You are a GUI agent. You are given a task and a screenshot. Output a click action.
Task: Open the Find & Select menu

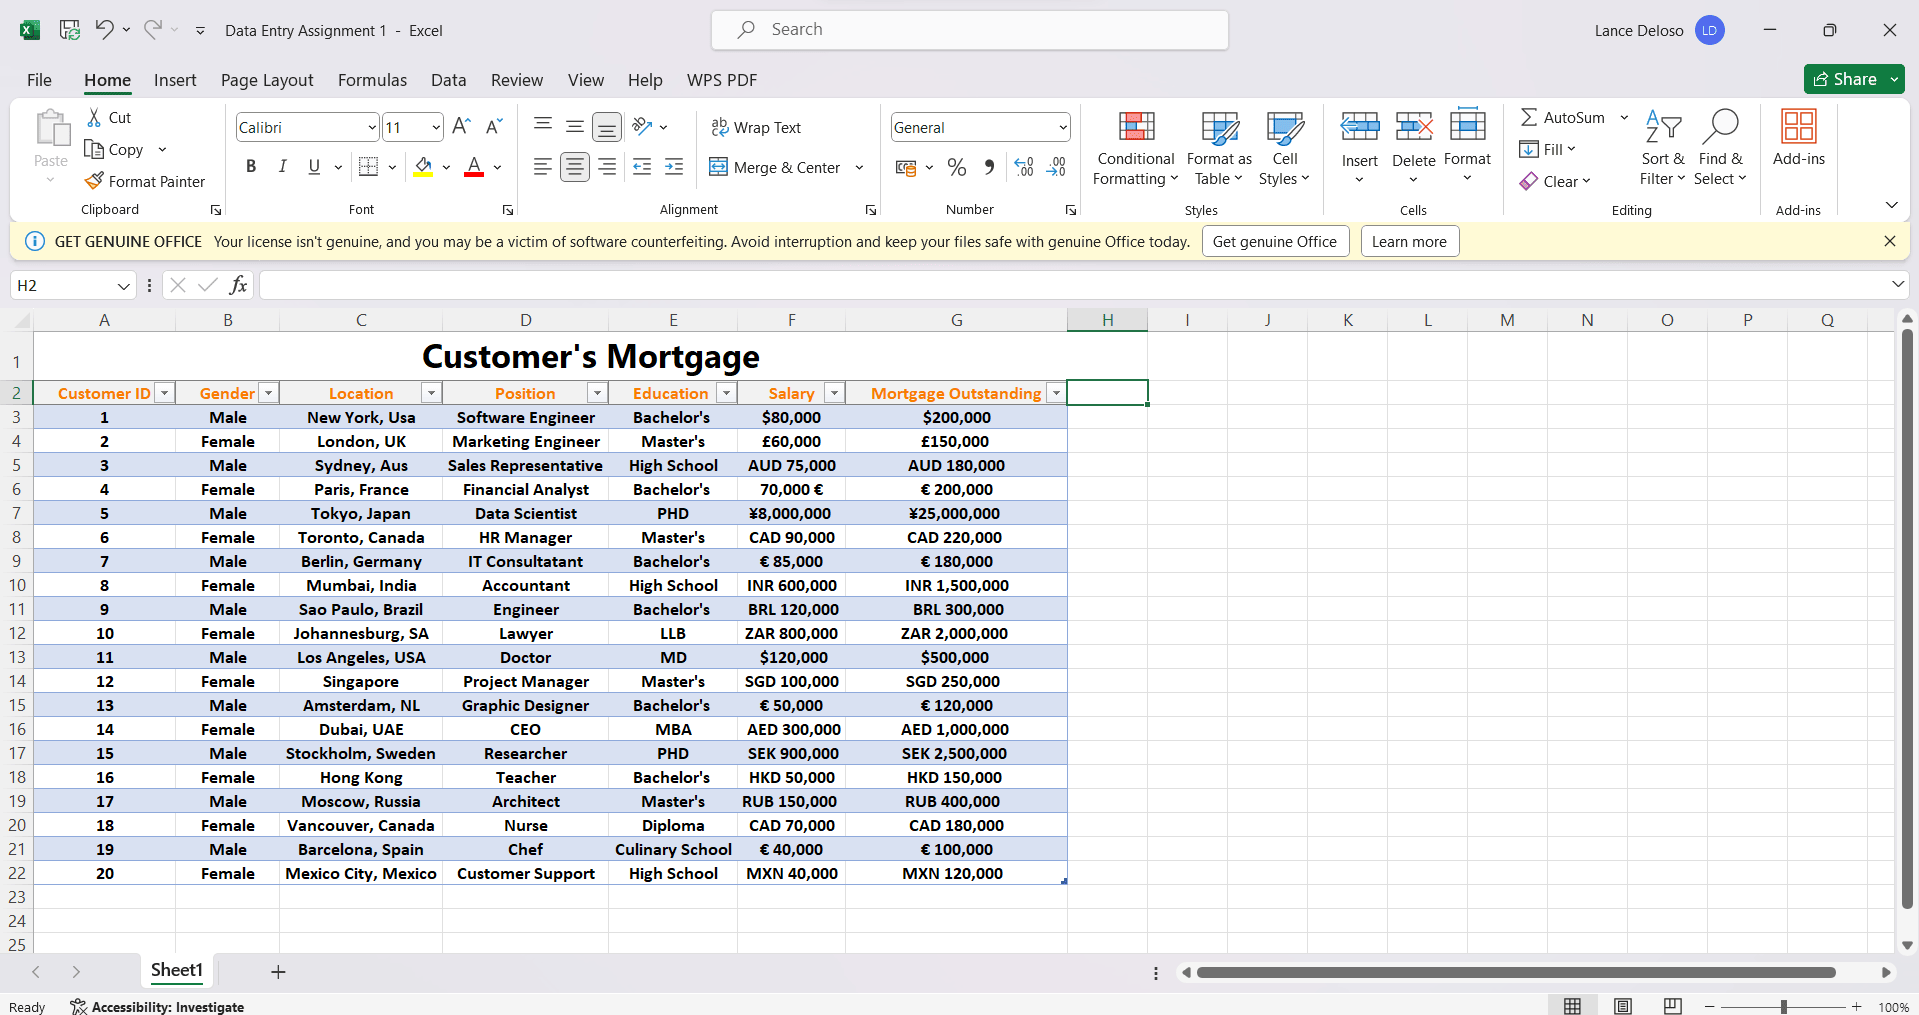point(1720,148)
